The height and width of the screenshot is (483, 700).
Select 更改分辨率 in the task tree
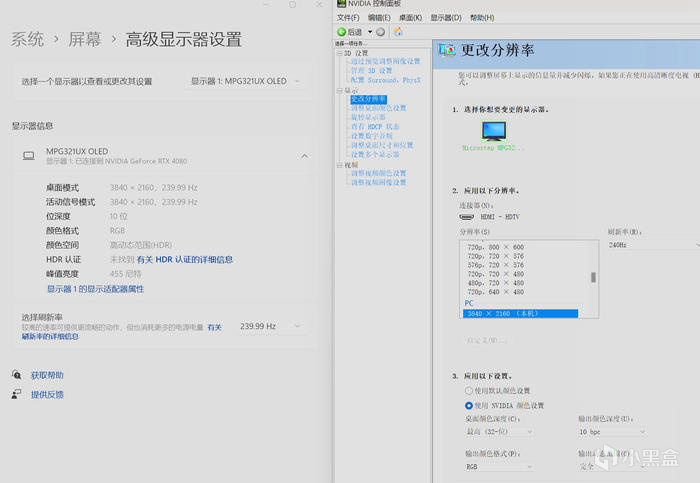(x=368, y=99)
